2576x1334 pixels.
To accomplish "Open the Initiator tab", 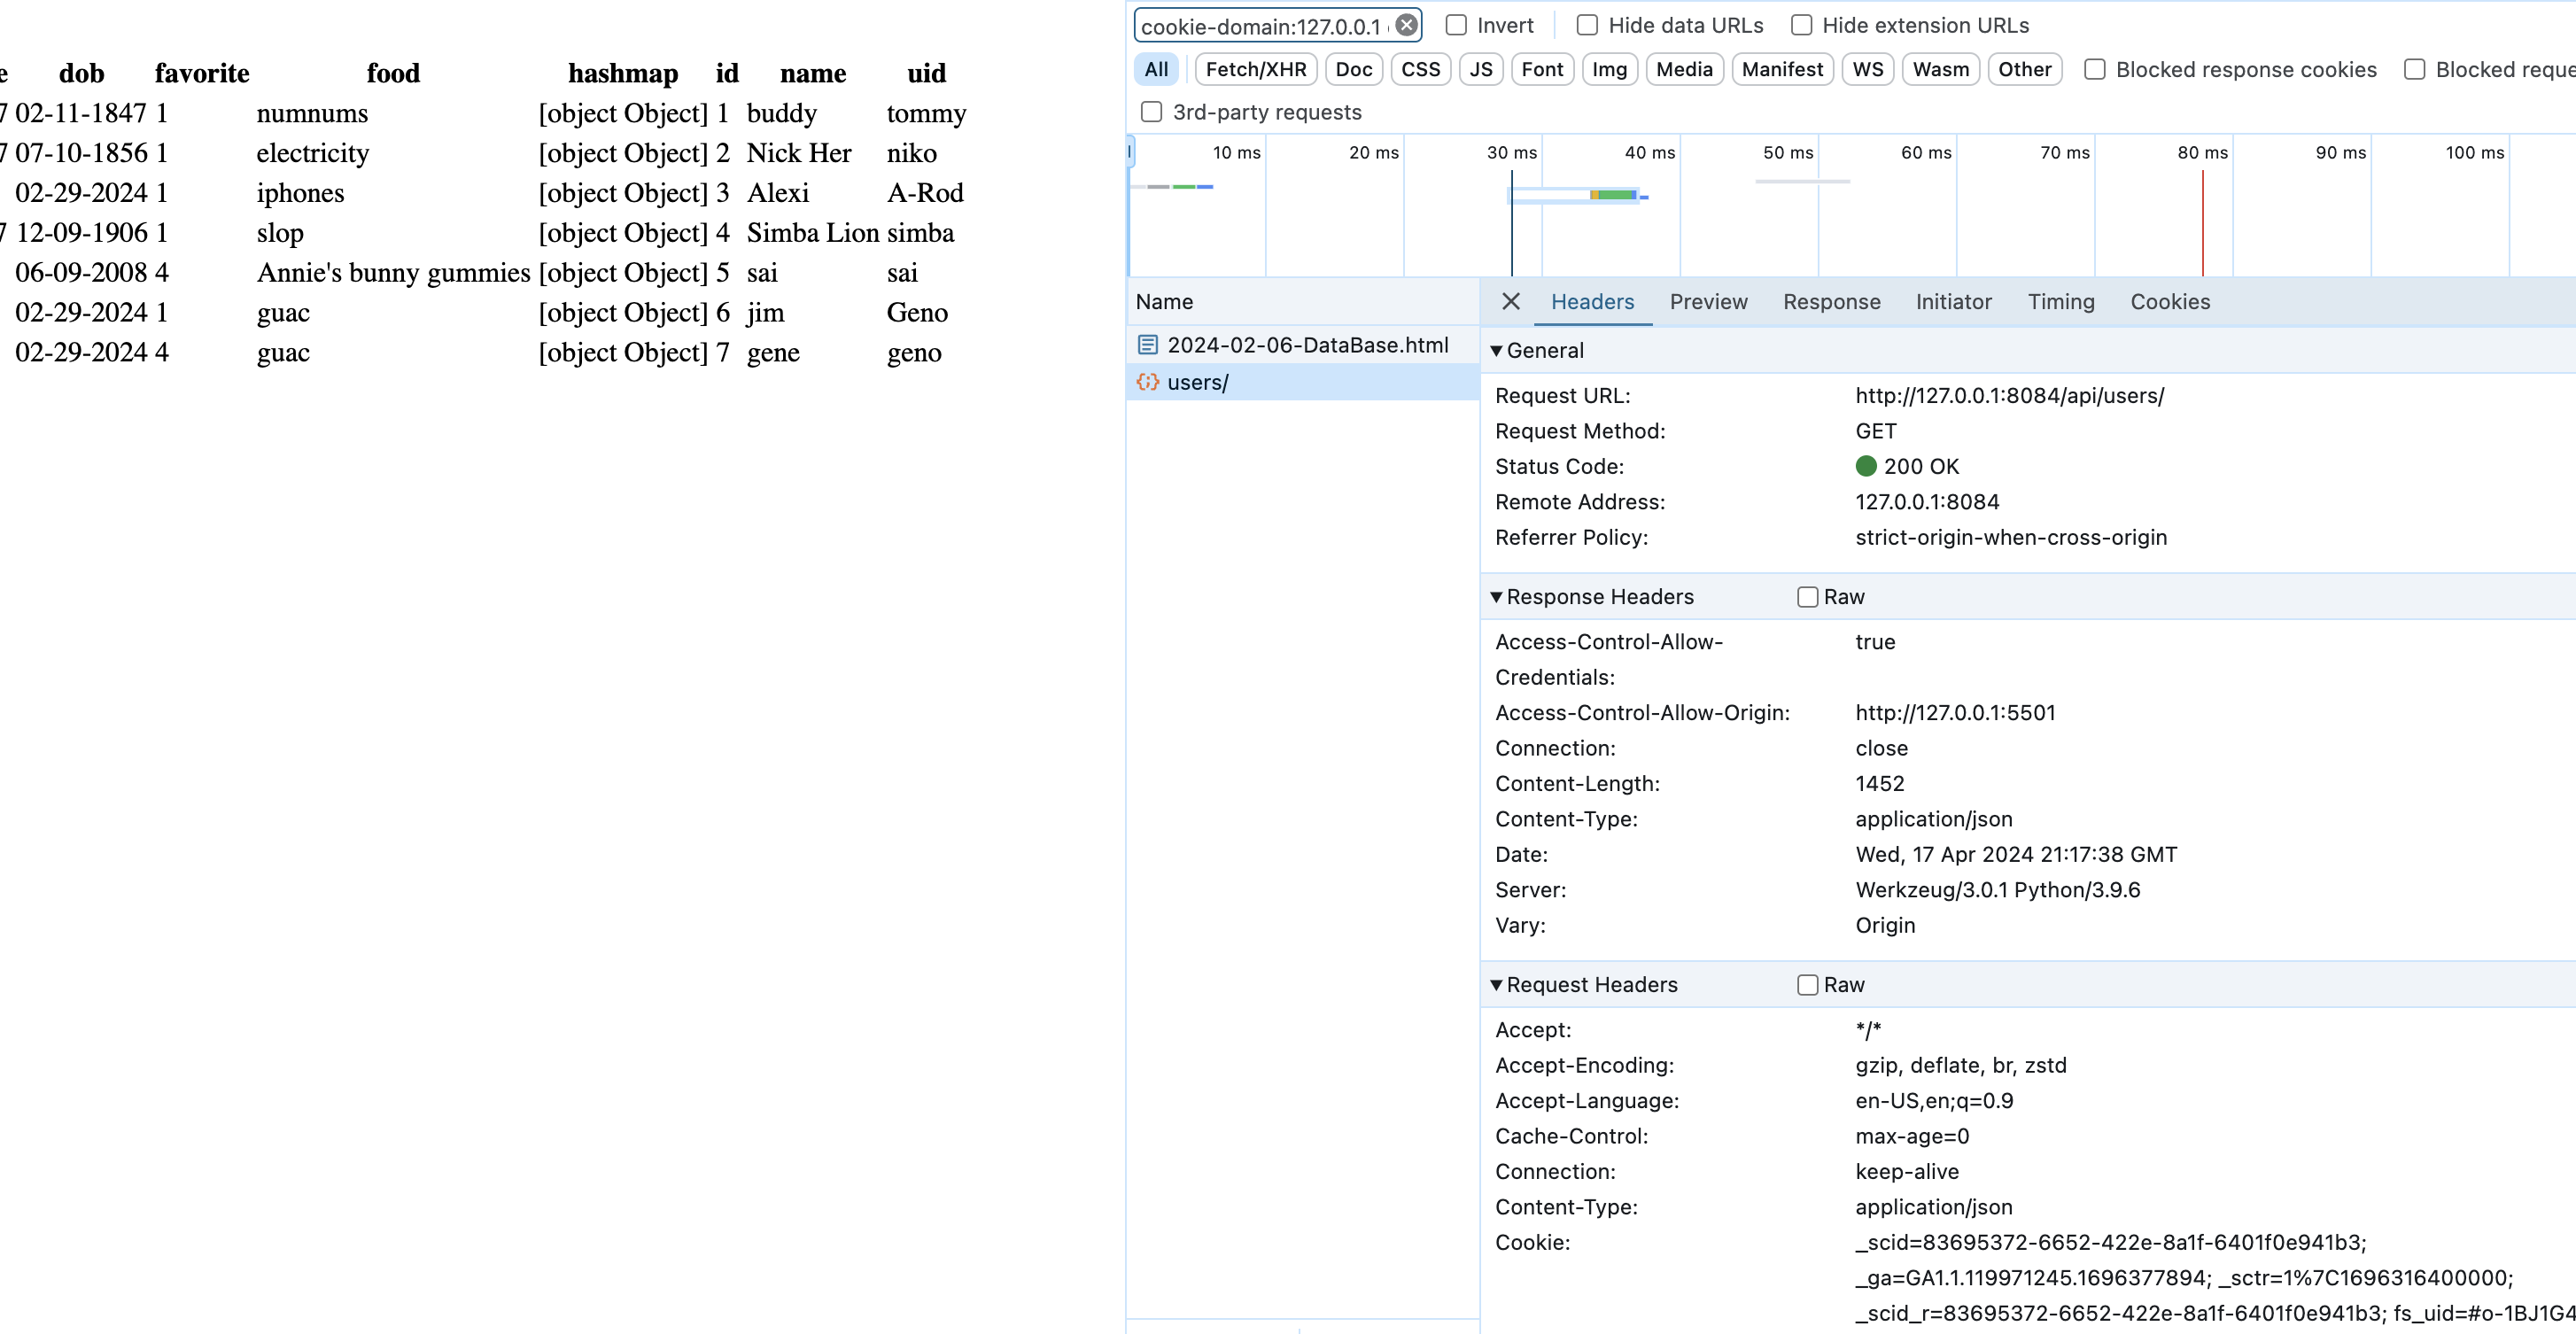I will [1953, 302].
